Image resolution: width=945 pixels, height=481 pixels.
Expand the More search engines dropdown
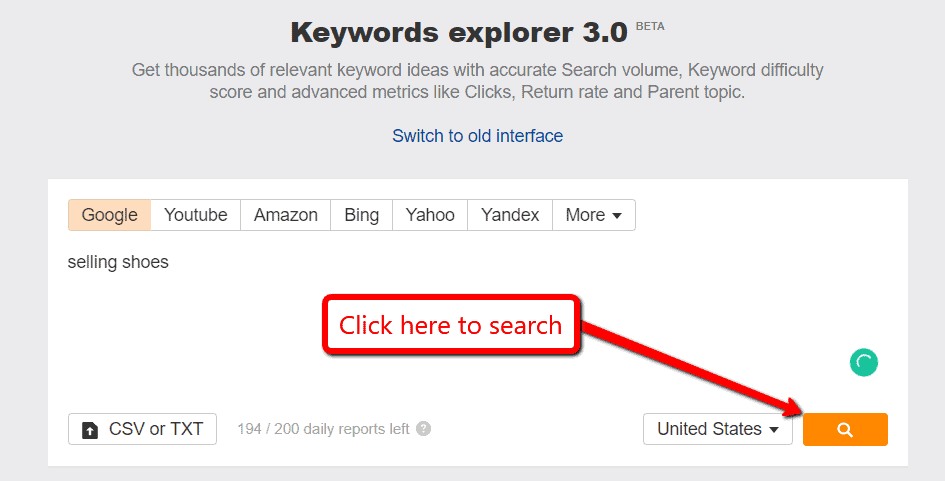(x=594, y=215)
